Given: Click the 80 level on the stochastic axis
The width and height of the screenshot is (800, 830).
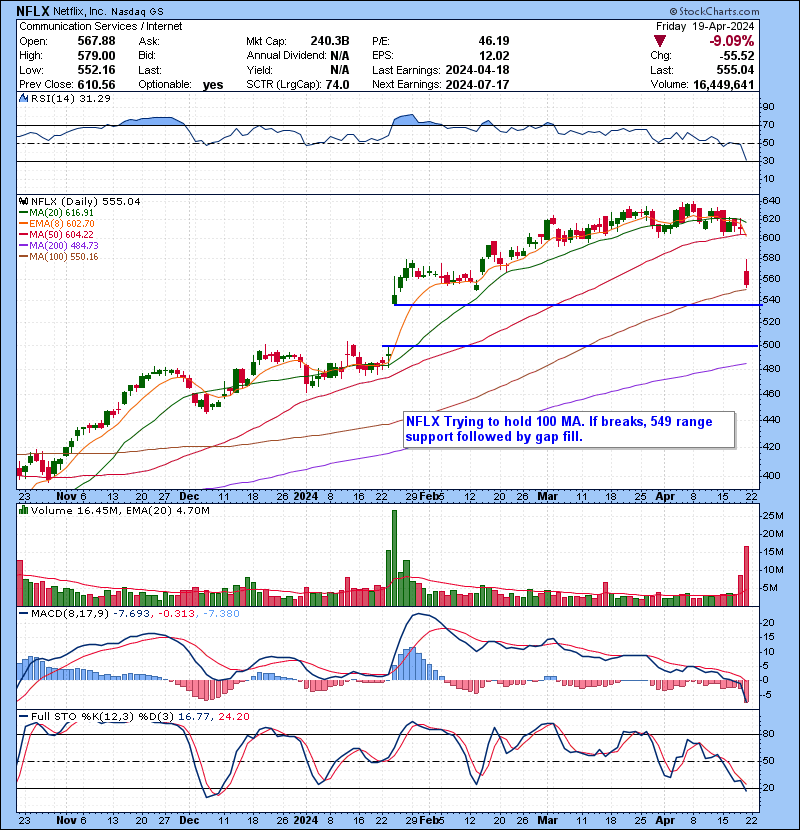Looking at the screenshot, I should (768, 734).
